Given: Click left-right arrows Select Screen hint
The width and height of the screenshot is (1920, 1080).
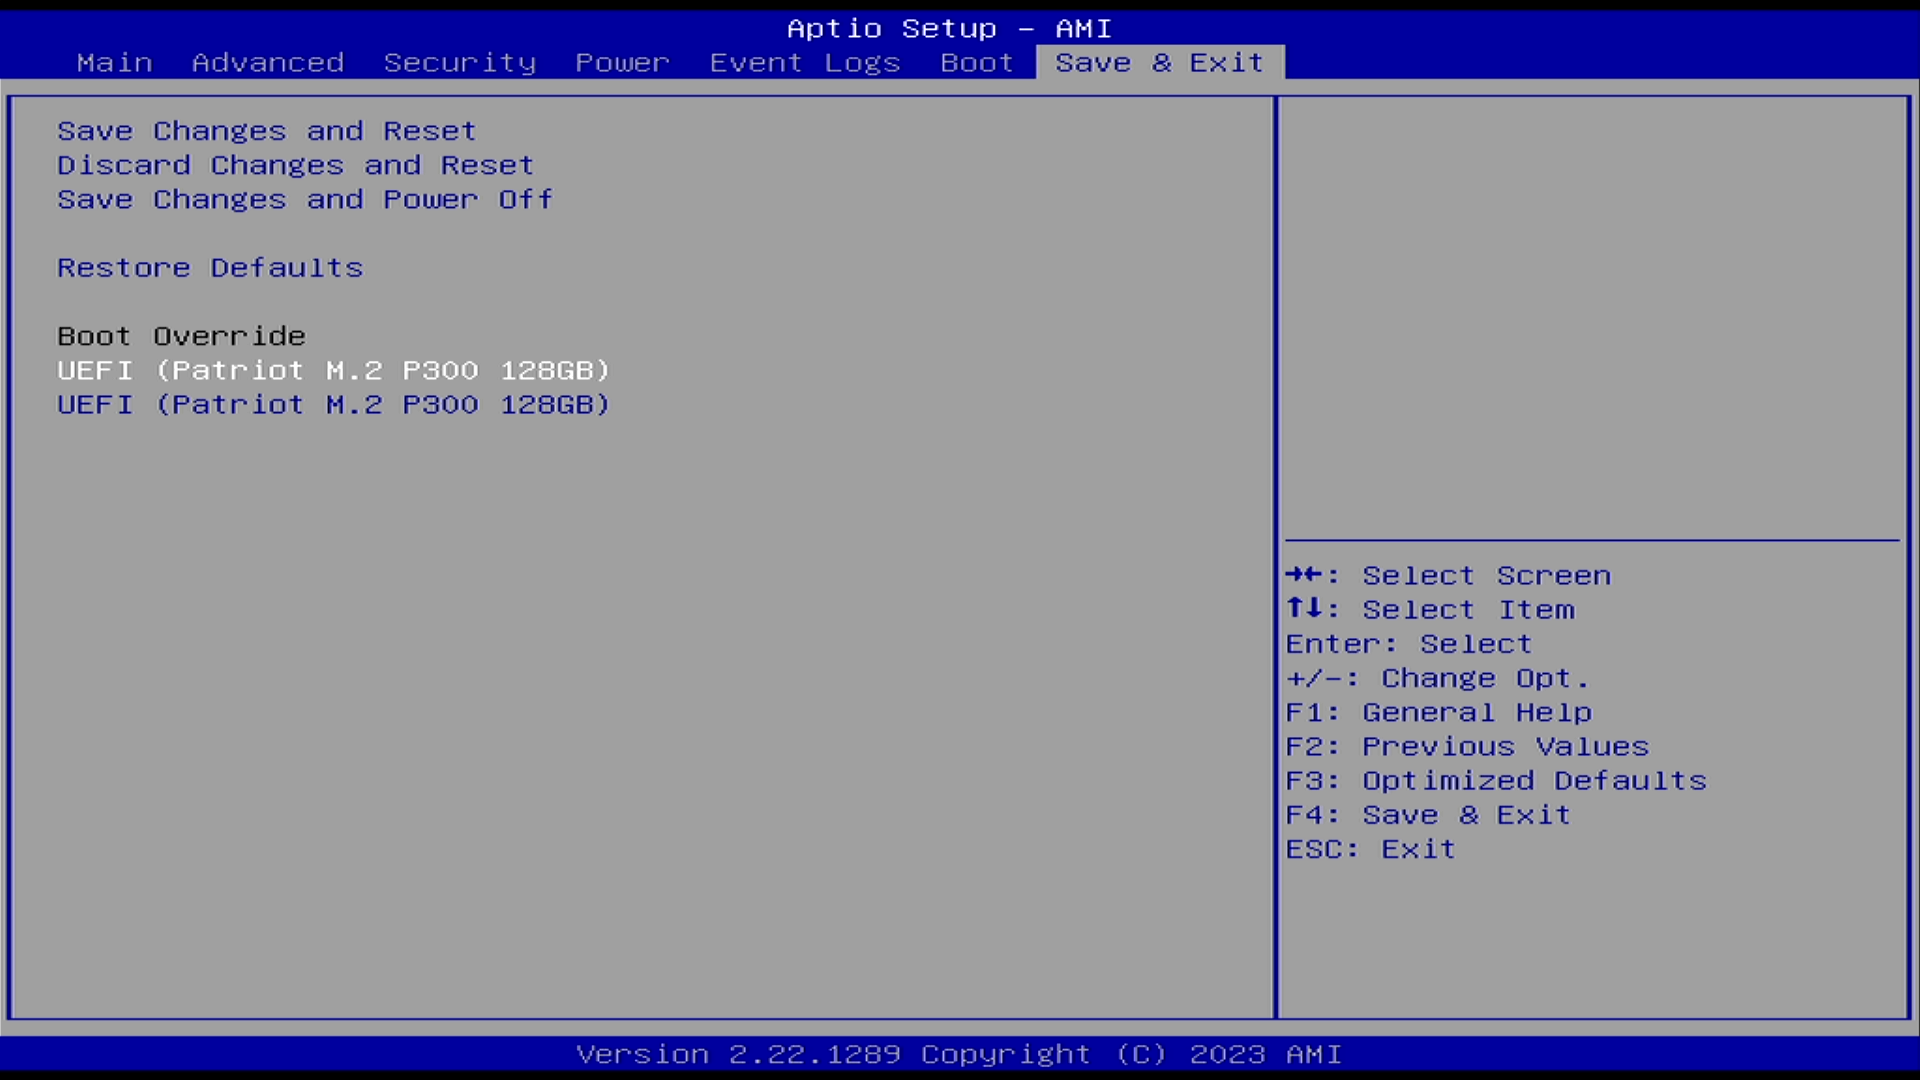Looking at the screenshot, I should tap(1447, 575).
